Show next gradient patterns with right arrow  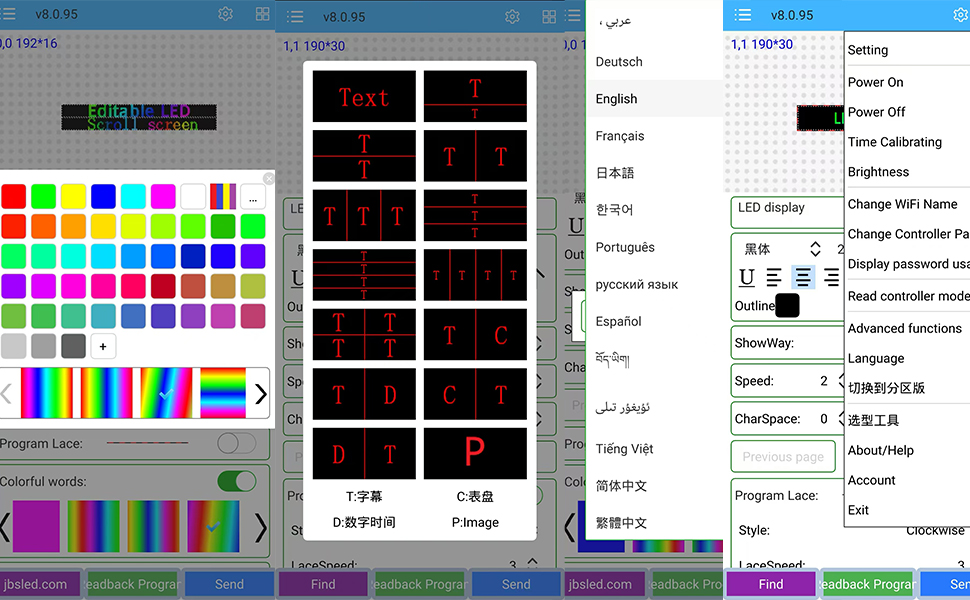click(261, 393)
